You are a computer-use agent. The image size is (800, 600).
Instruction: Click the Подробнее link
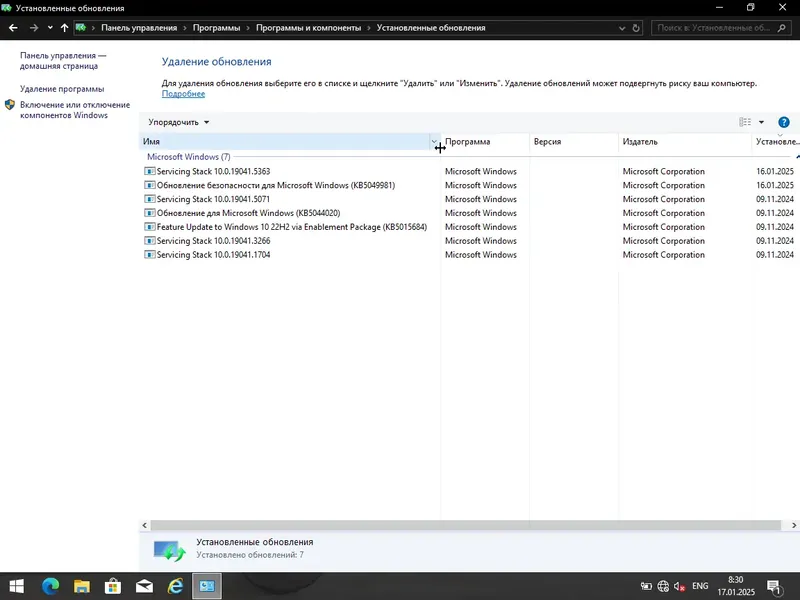[x=184, y=93]
